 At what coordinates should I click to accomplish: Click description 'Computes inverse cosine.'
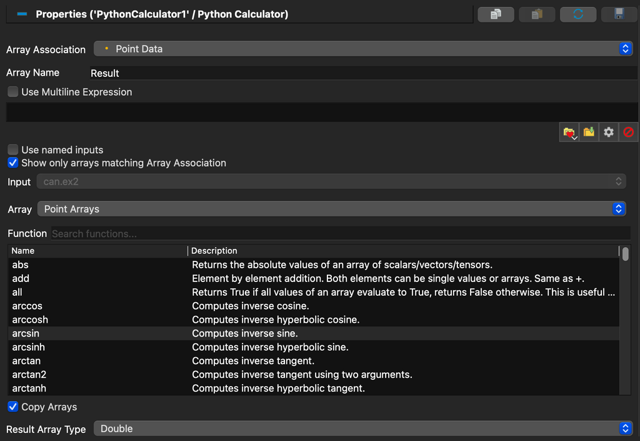(250, 306)
